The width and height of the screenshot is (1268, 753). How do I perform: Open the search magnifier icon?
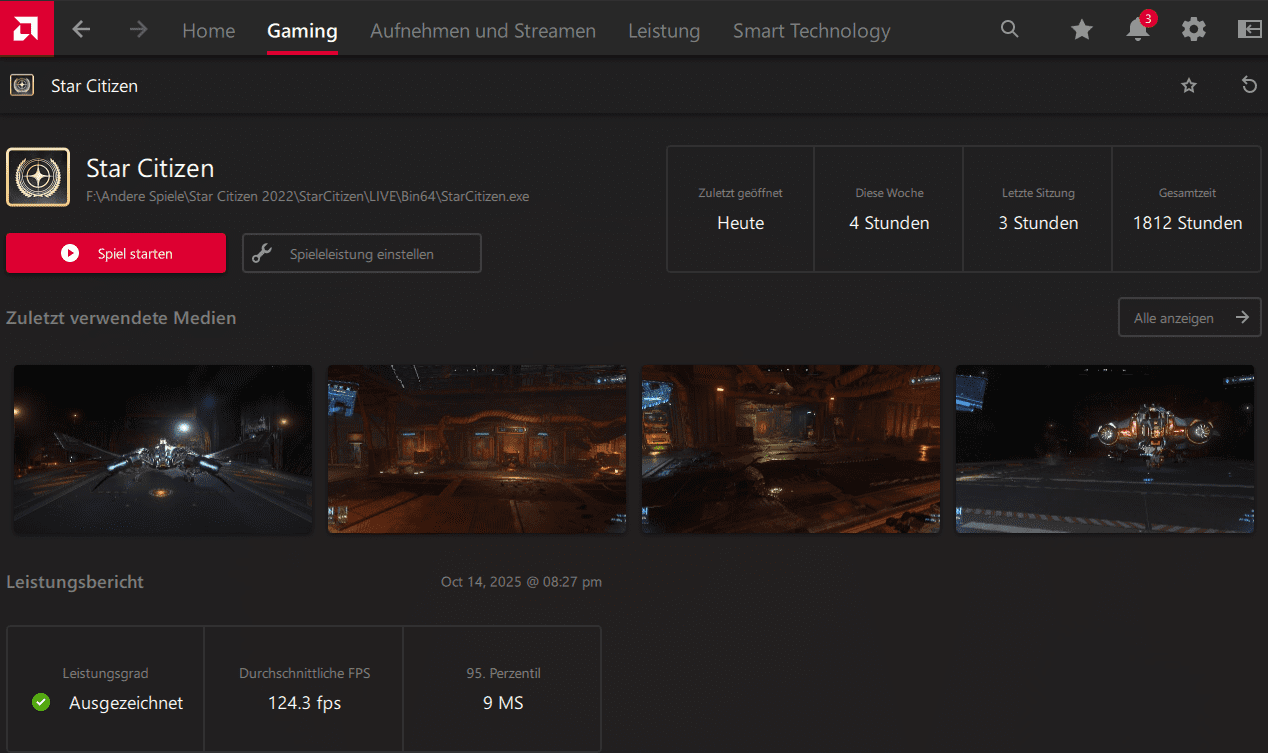click(1010, 30)
